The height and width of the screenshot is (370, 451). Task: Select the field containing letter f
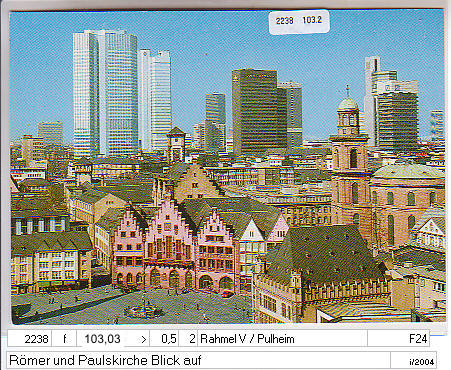tap(64, 339)
